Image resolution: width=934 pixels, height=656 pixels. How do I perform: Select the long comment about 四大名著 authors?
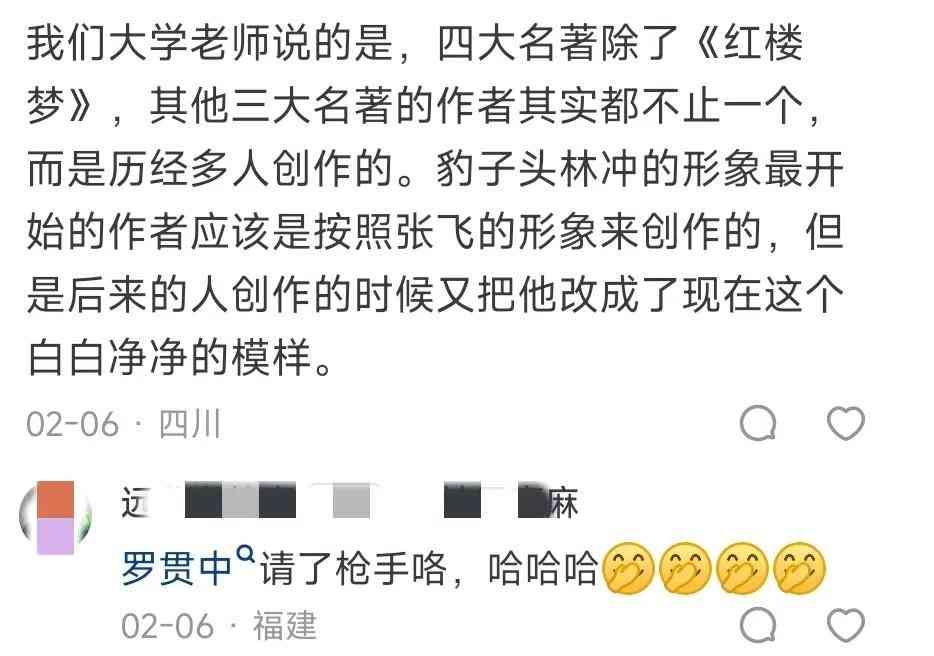tap(435, 201)
